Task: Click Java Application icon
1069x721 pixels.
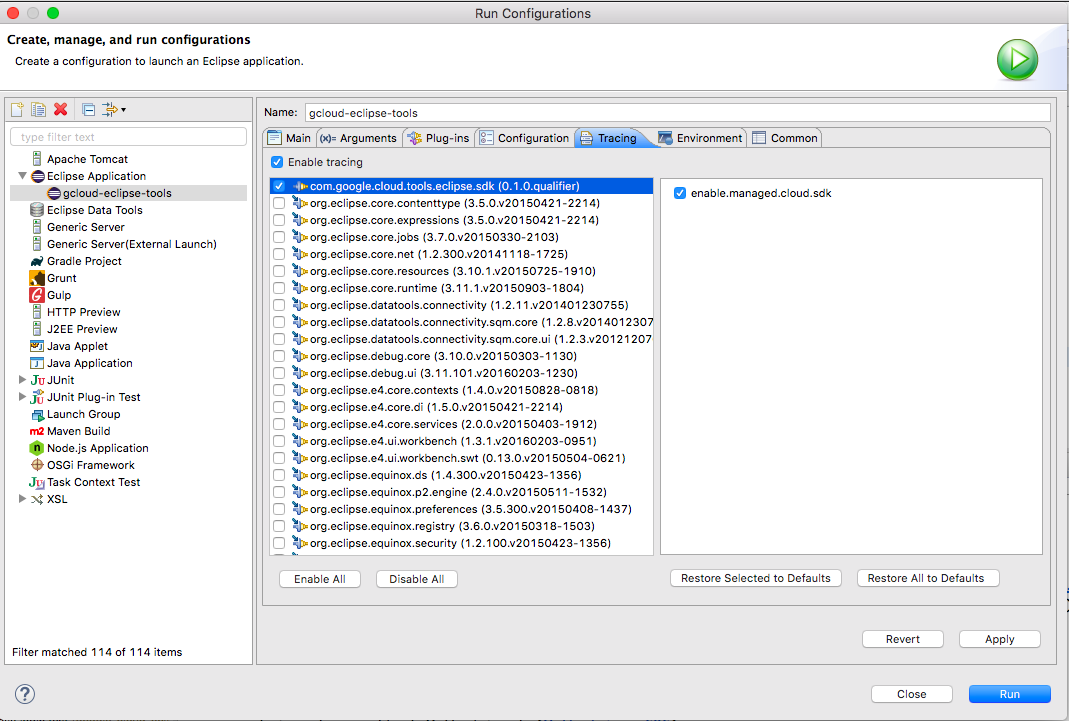Action: (x=37, y=363)
